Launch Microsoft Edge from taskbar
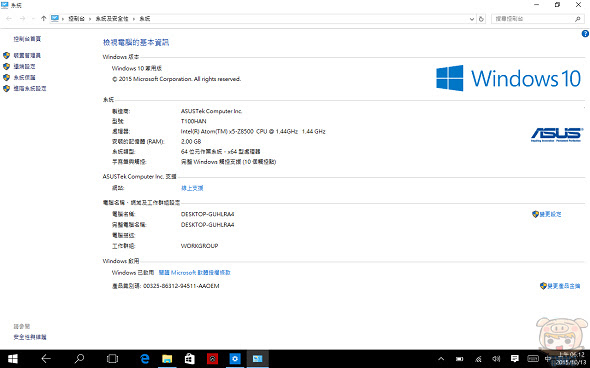590x368 pixels. pos(144,359)
